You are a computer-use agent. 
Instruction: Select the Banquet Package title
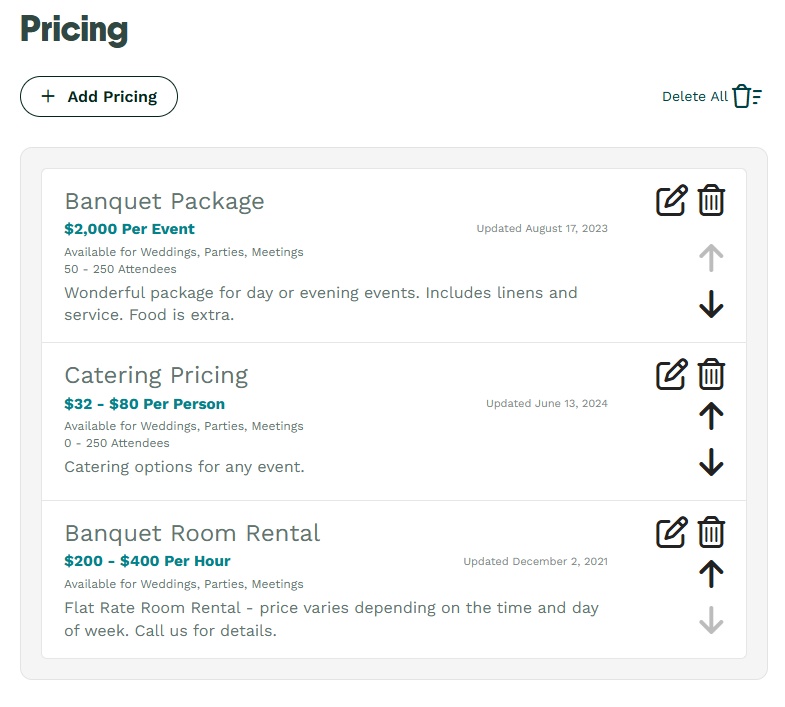(x=164, y=201)
